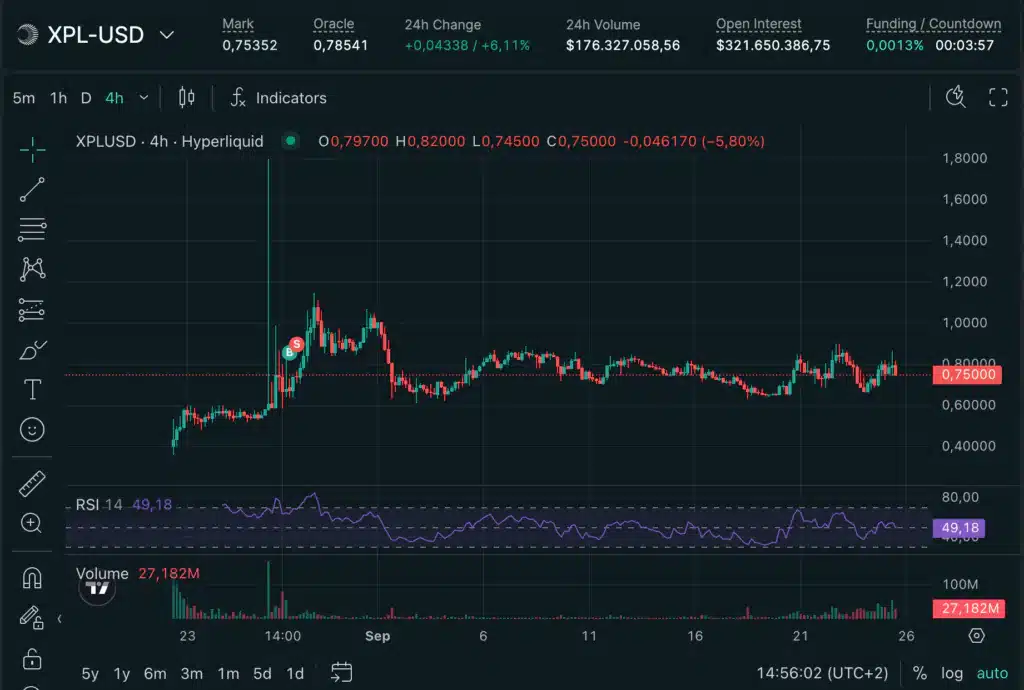Select the Text annotation tool
The image size is (1024, 690).
[32, 389]
